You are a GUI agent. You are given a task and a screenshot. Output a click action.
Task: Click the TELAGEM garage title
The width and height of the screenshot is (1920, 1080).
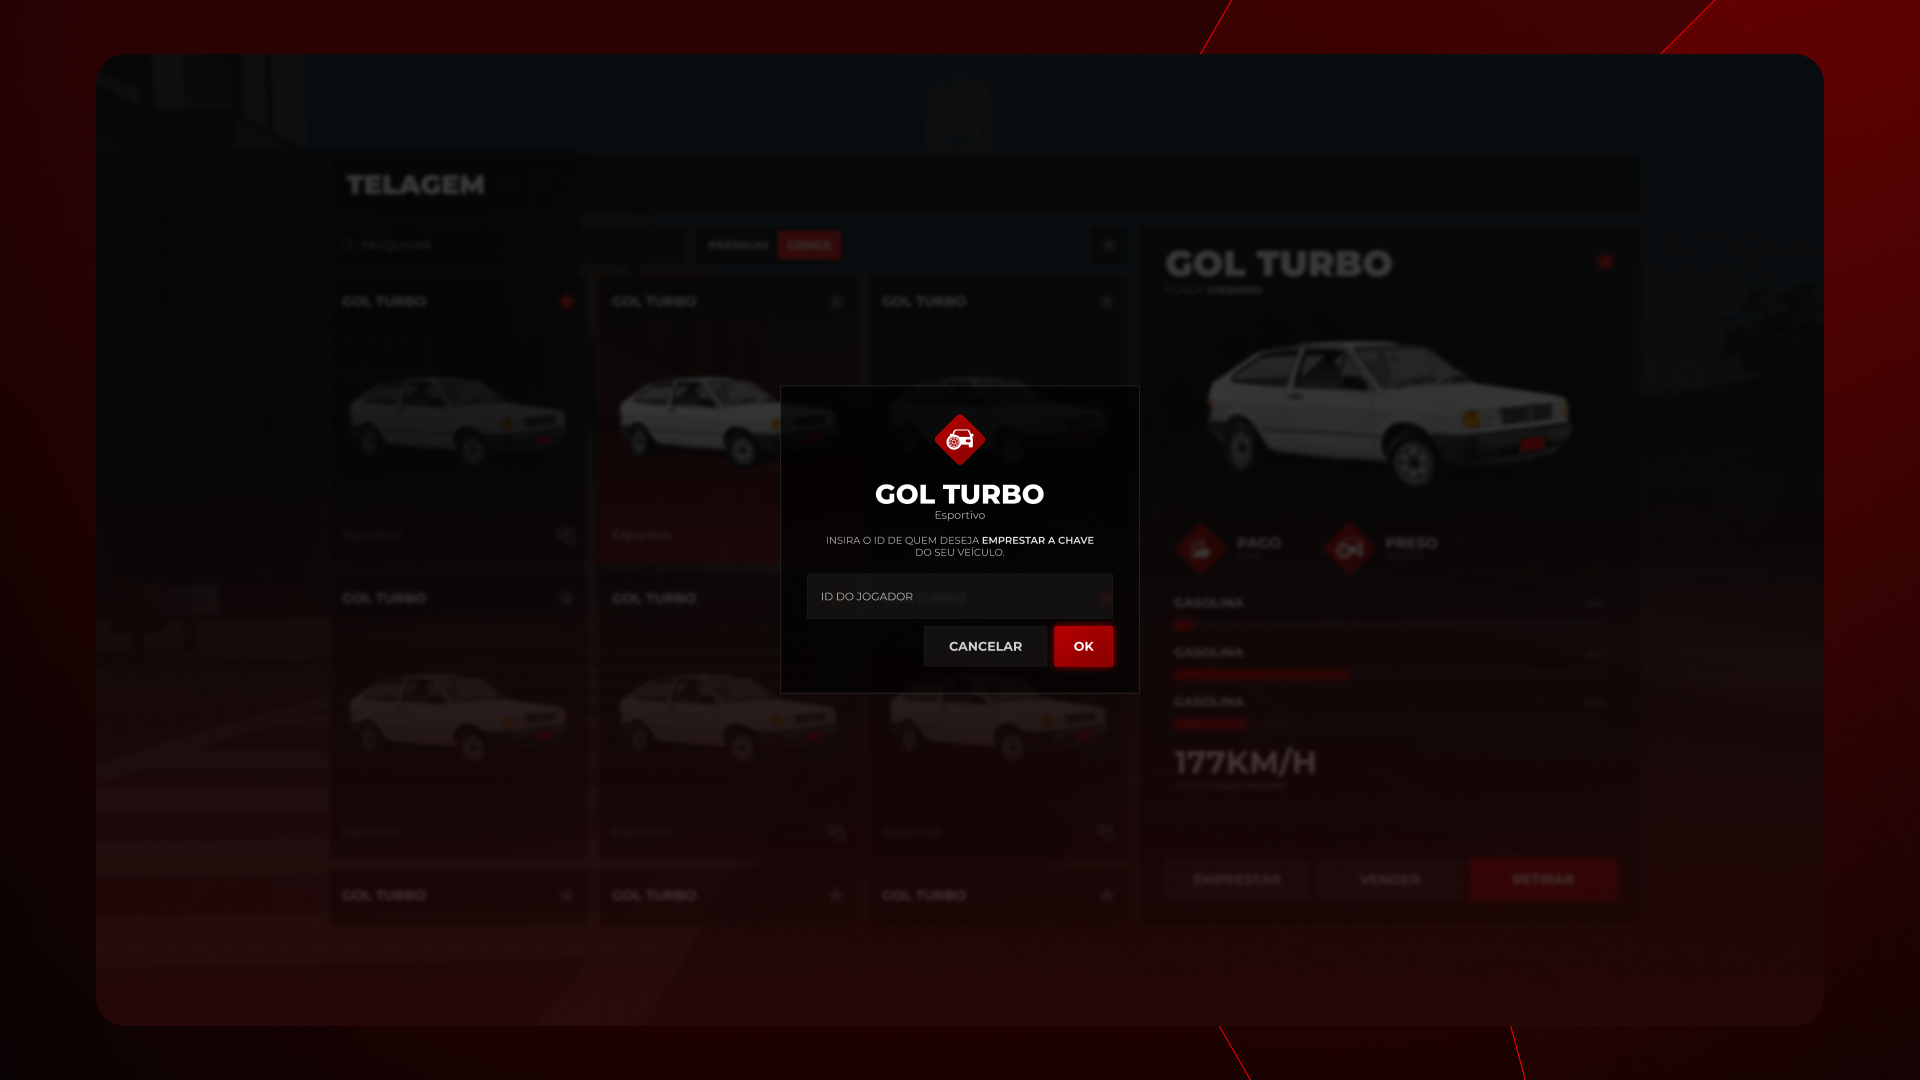(x=415, y=185)
